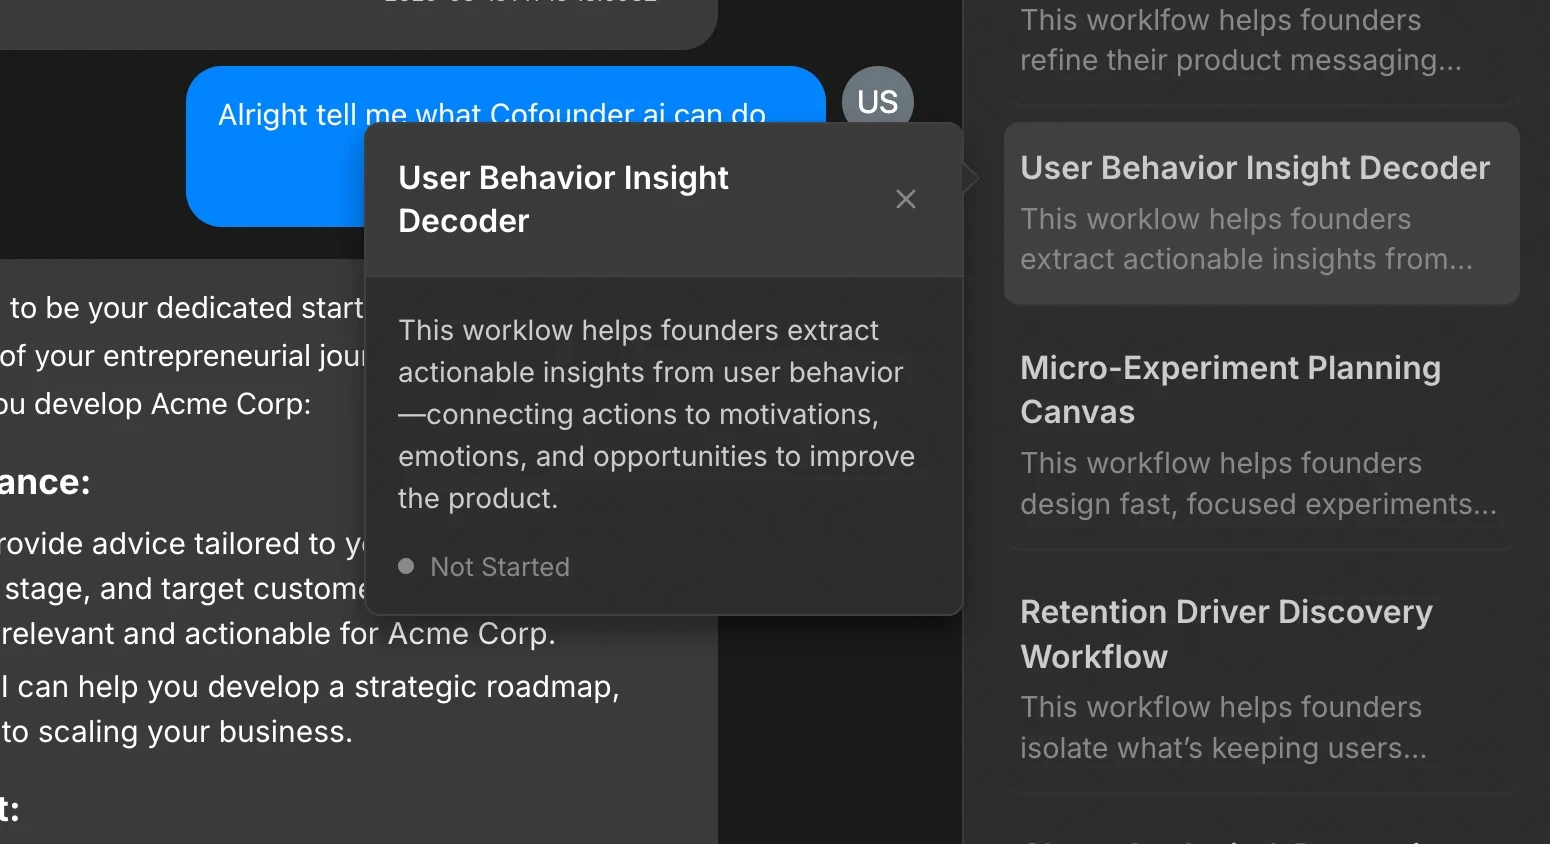Click the Not Started status label

(x=500, y=567)
